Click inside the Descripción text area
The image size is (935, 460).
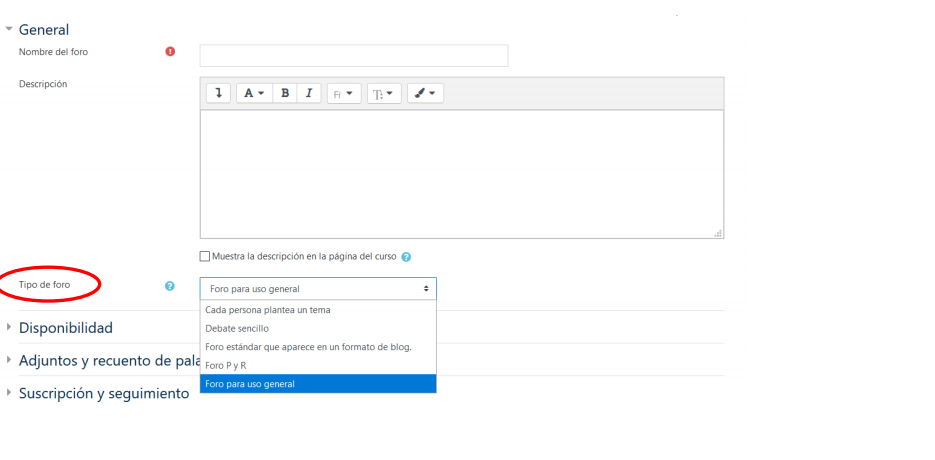461,173
